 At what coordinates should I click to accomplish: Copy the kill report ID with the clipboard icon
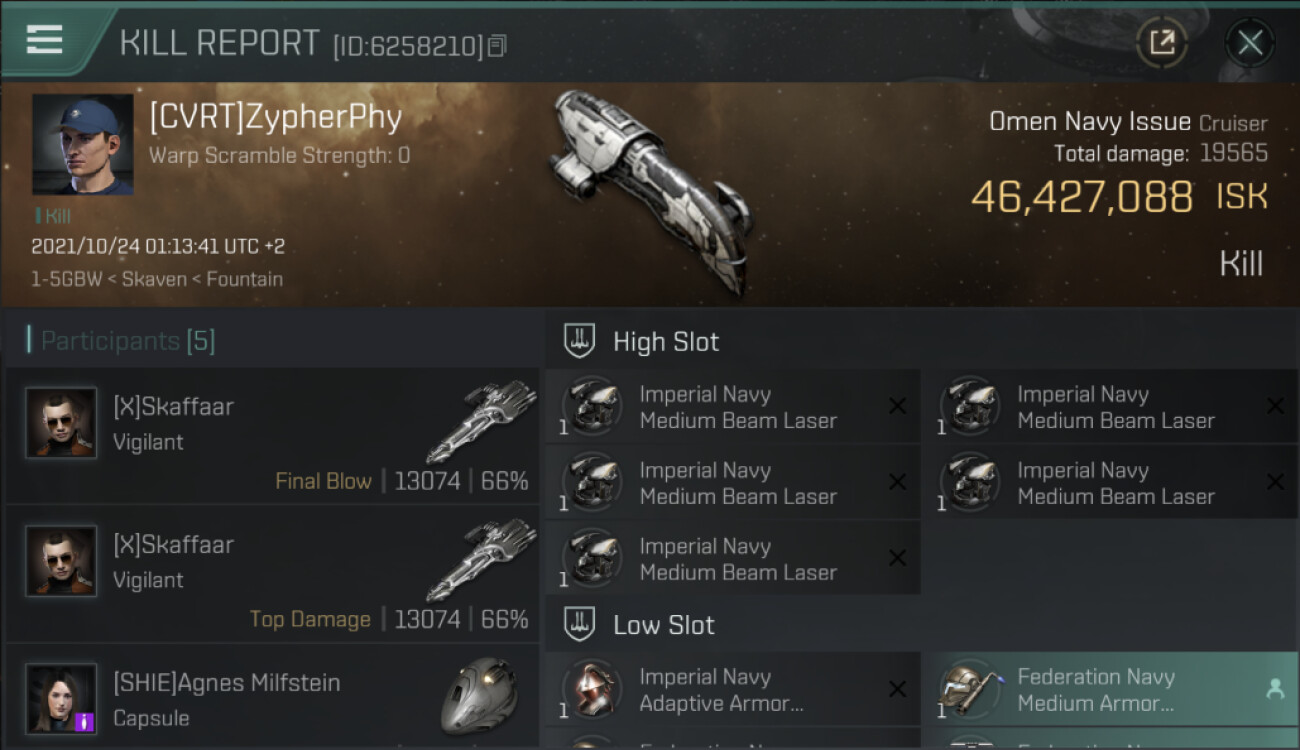pyautogui.click(x=498, y=46)
